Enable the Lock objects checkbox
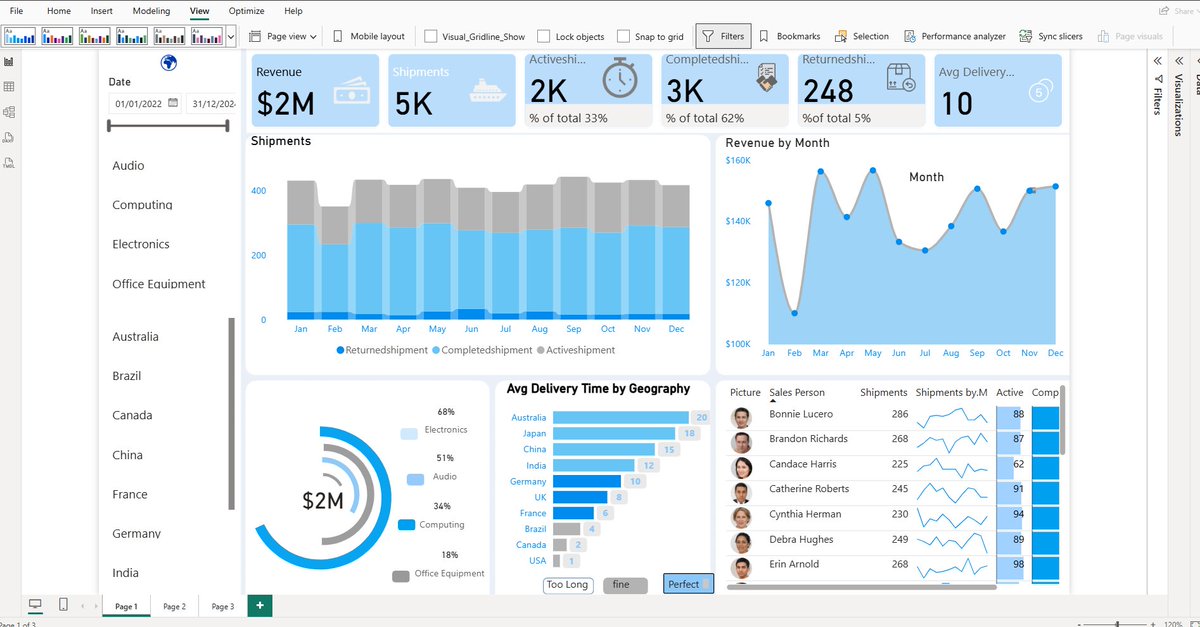The height and width of the screenshot is (627, 1200). click(x=544, y=35)
